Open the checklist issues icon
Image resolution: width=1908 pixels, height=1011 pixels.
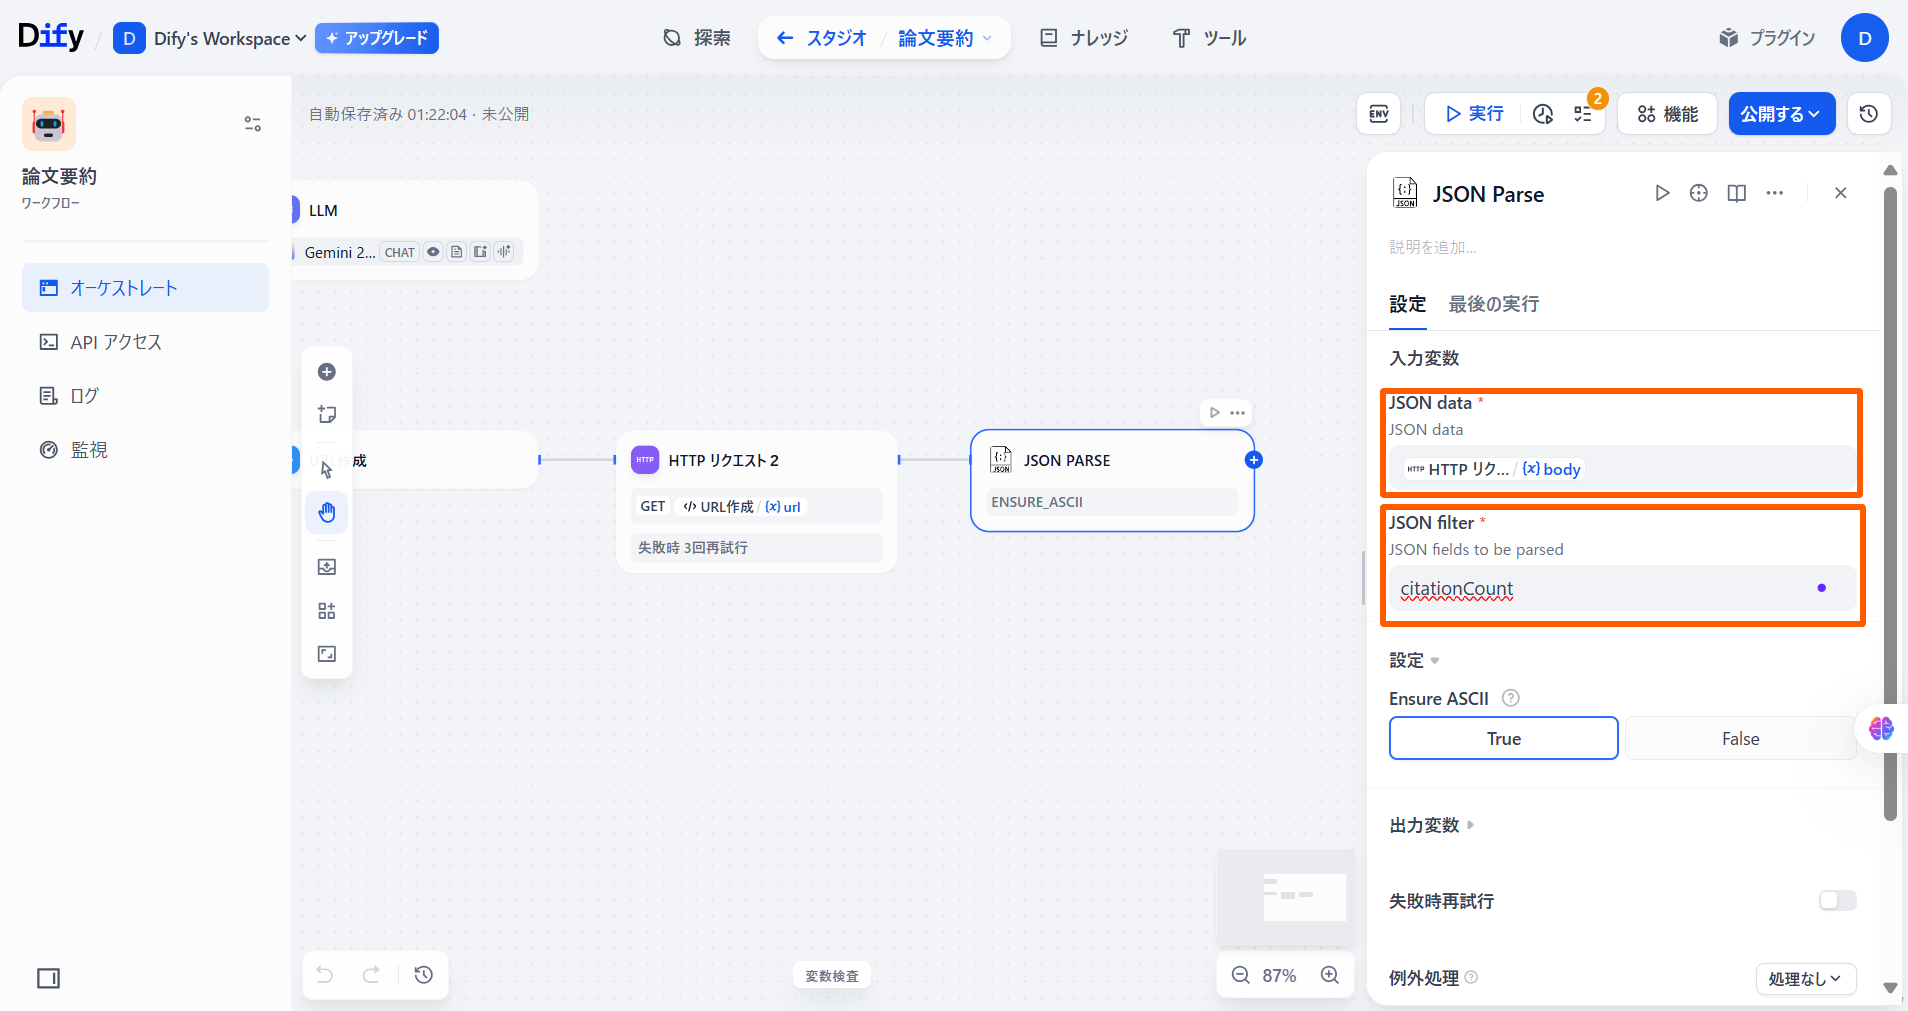click(1583, 114)
